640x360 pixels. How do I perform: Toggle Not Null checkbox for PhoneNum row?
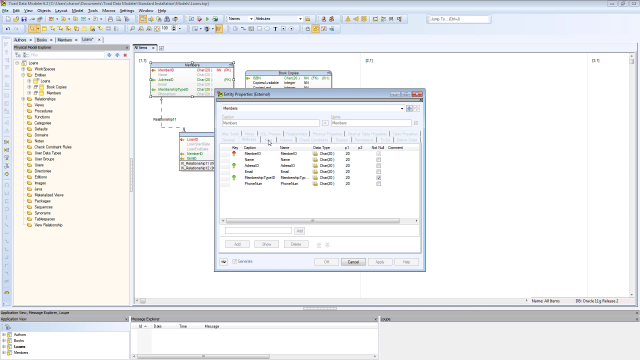(x=378, y=184)
